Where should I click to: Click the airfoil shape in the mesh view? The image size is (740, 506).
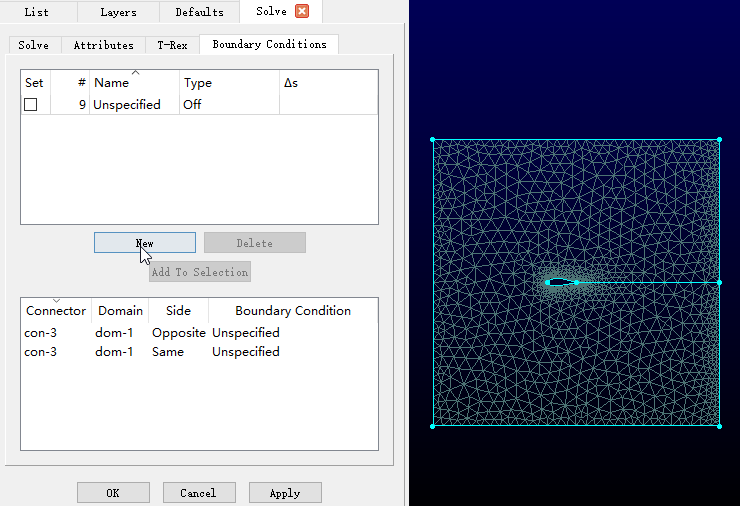(x=559, y=282)
